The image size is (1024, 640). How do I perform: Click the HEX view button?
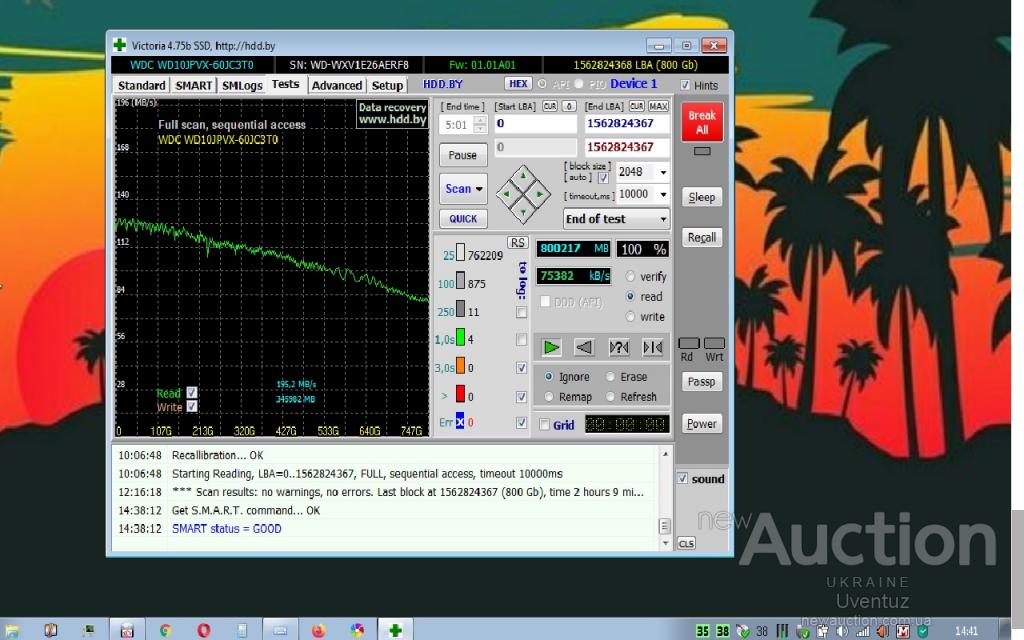(519, 84)
